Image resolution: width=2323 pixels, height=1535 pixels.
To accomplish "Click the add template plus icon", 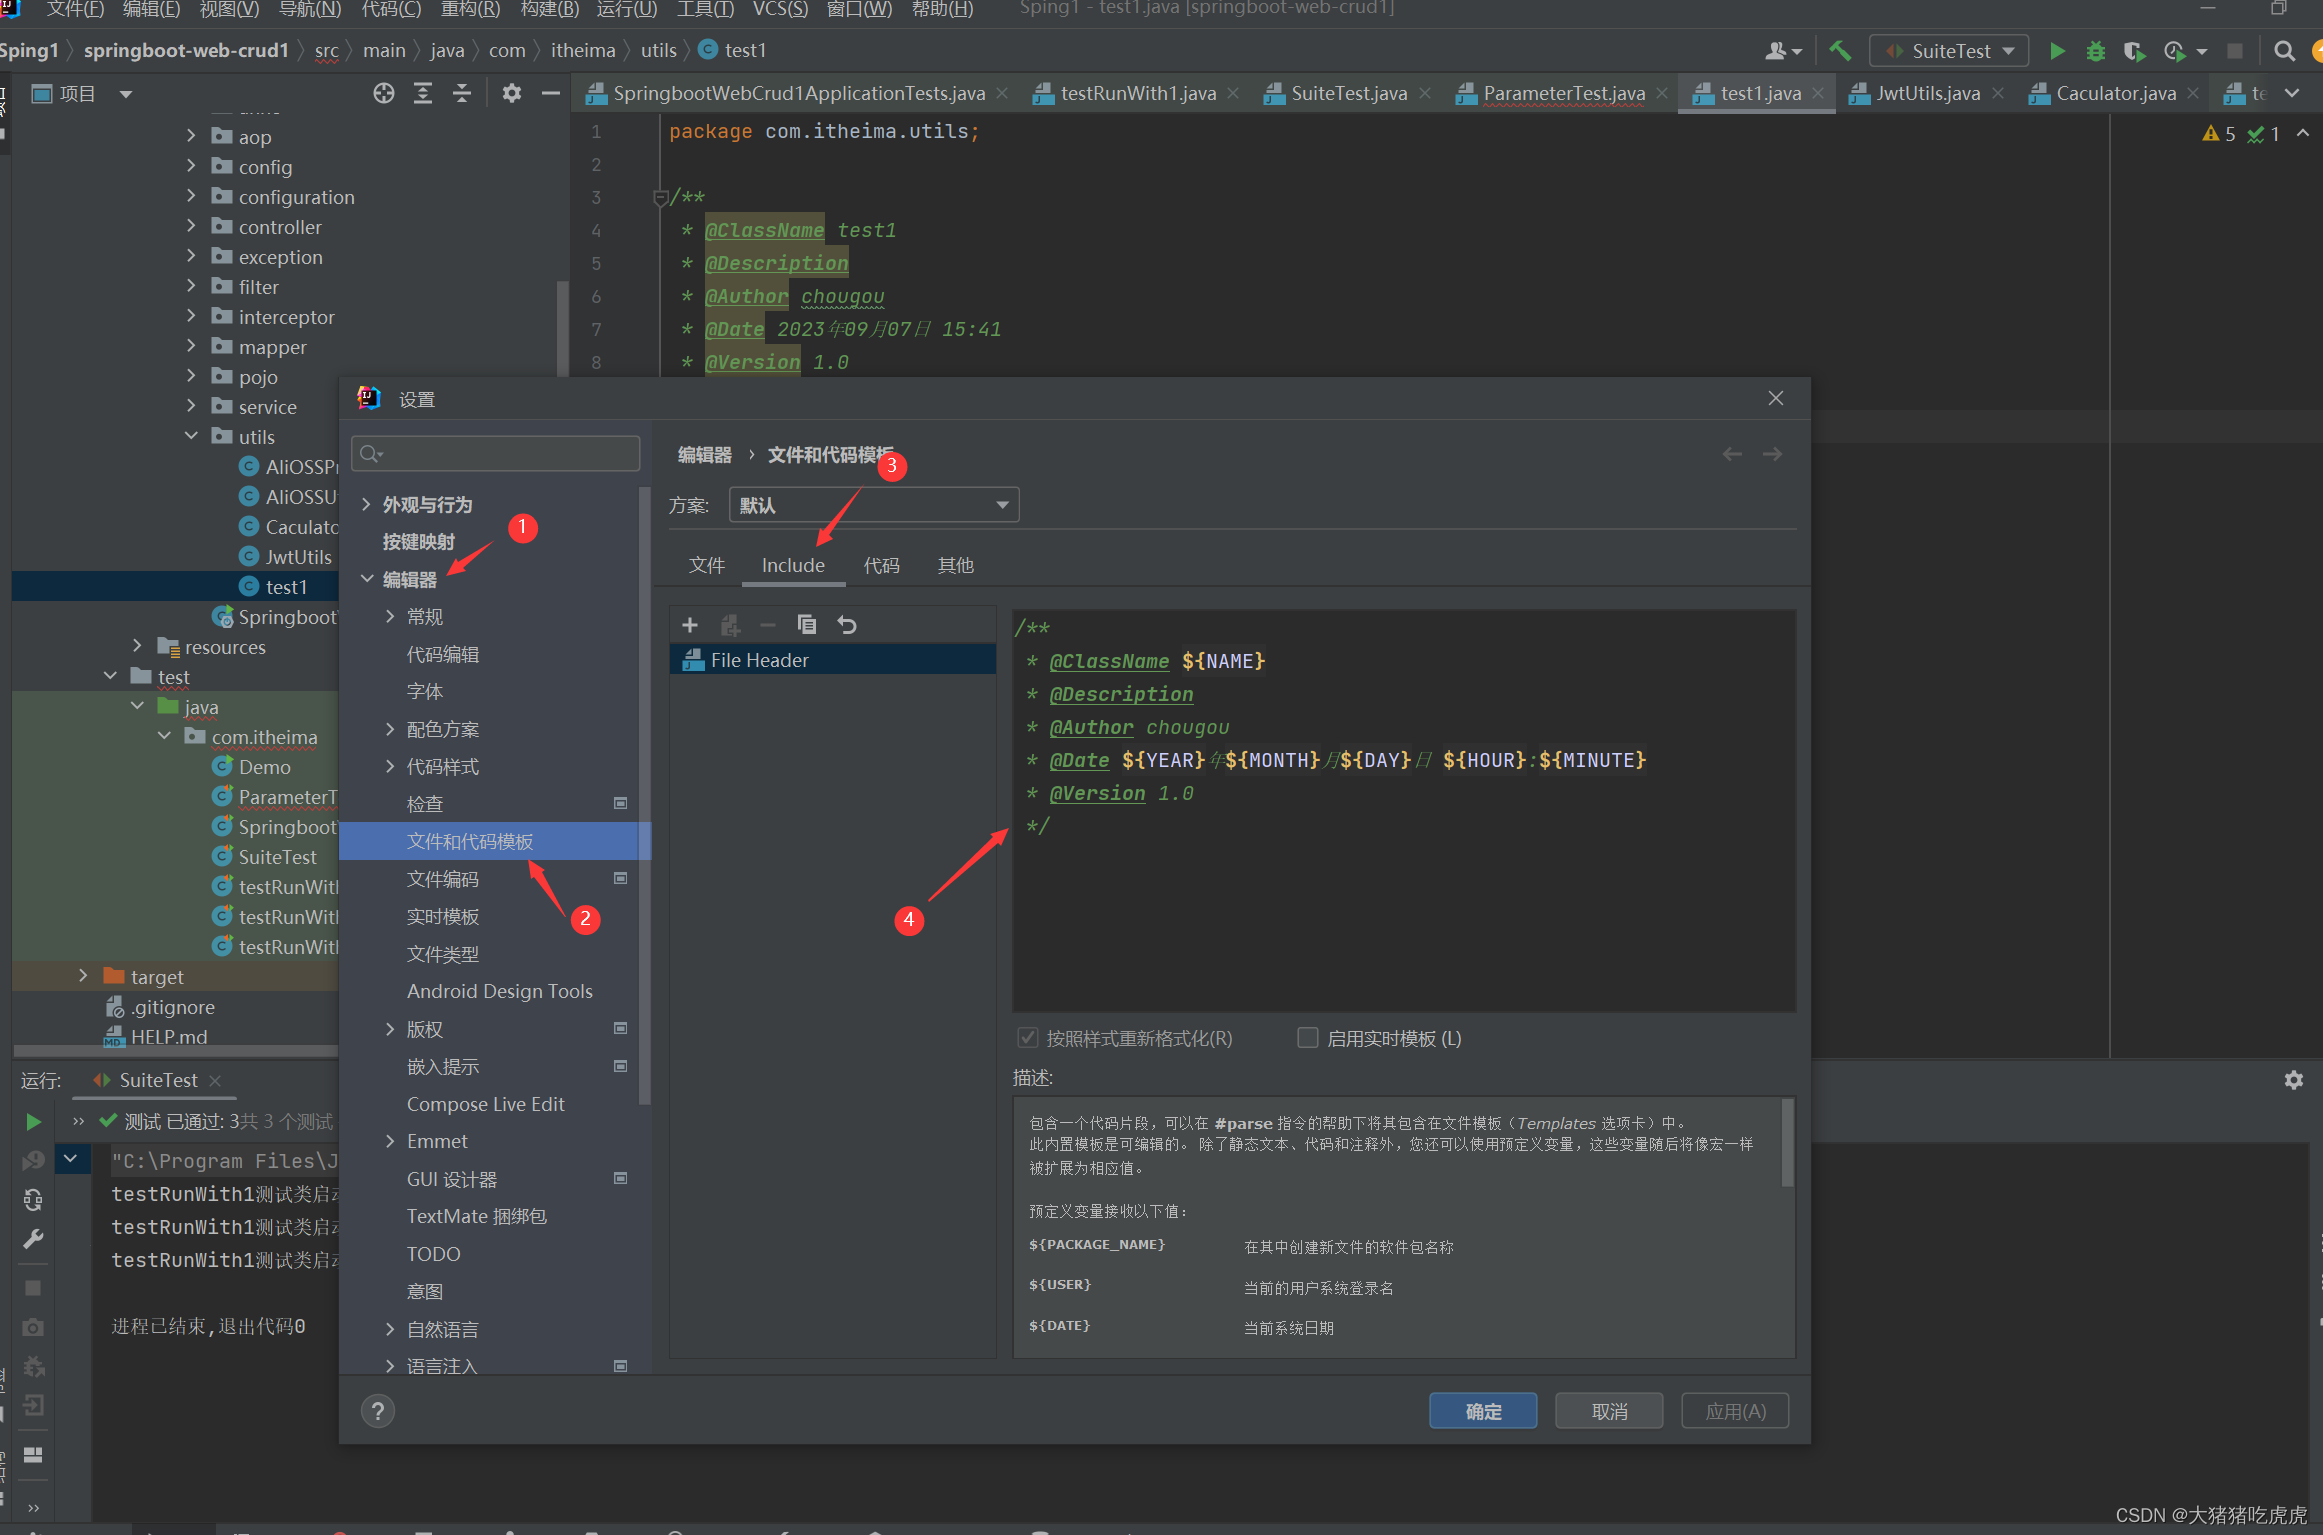I will (x=690, y=625).
